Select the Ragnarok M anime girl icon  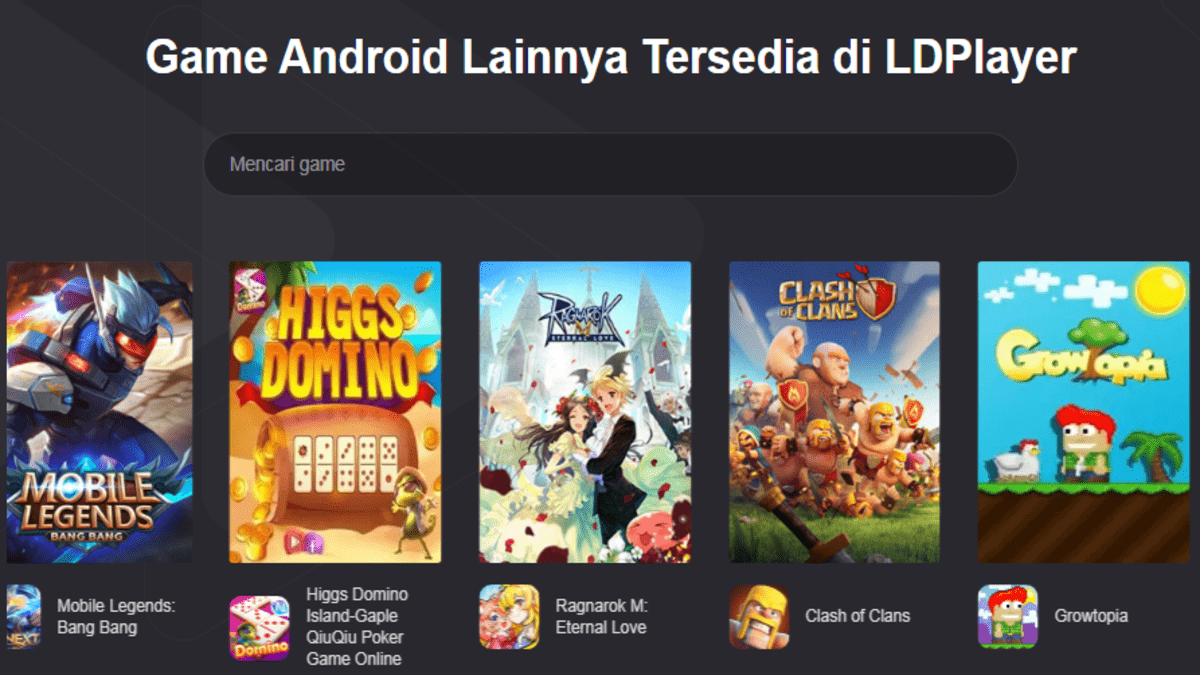[509, 616]
